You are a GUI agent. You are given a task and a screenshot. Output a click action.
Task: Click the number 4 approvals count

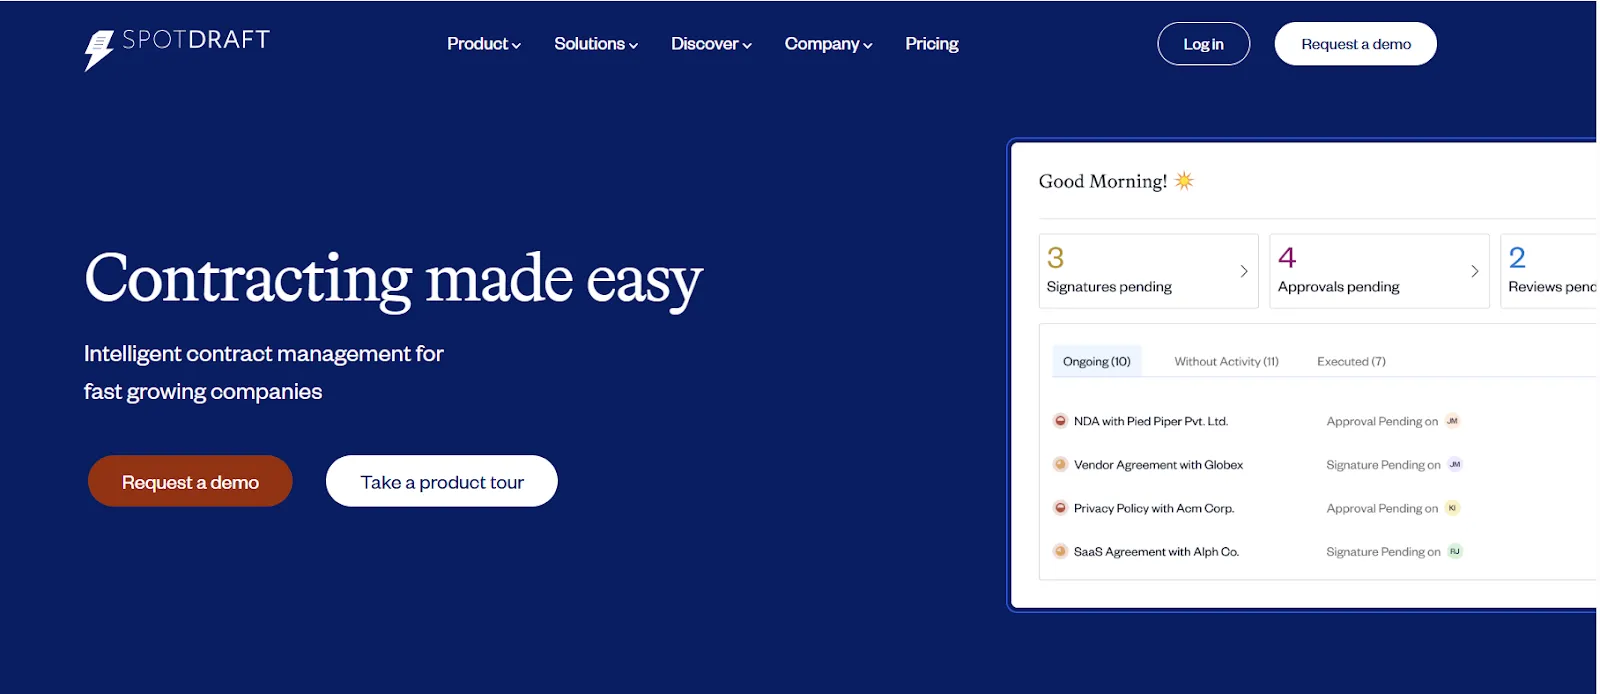click(1287, 258)
